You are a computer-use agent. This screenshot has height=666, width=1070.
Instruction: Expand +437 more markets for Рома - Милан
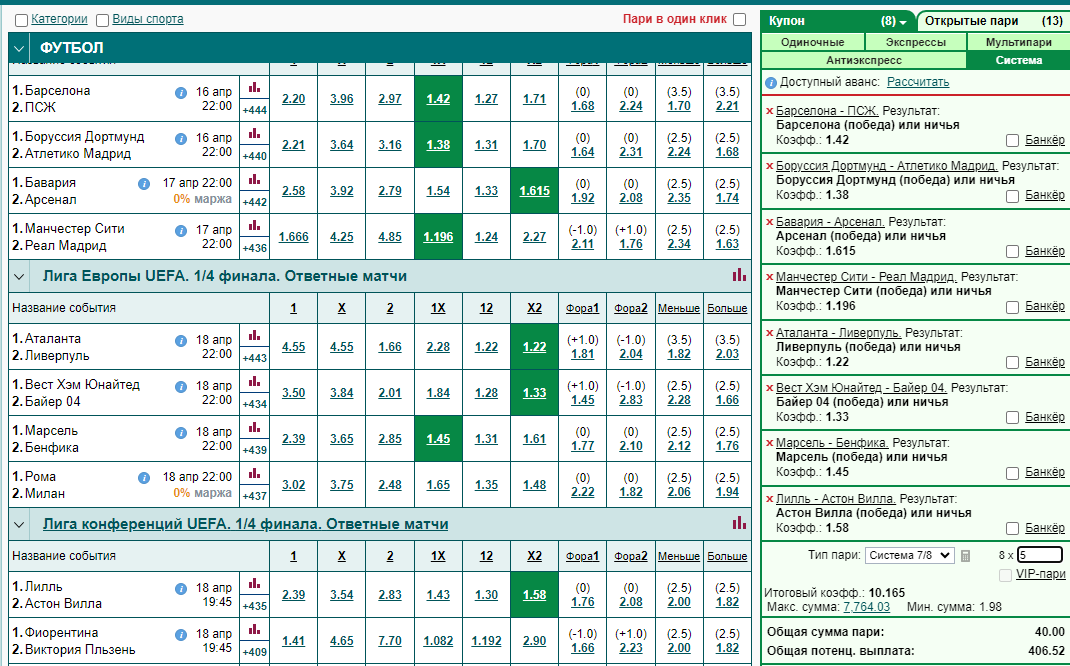pyautogui.click(x=255, y=496)
